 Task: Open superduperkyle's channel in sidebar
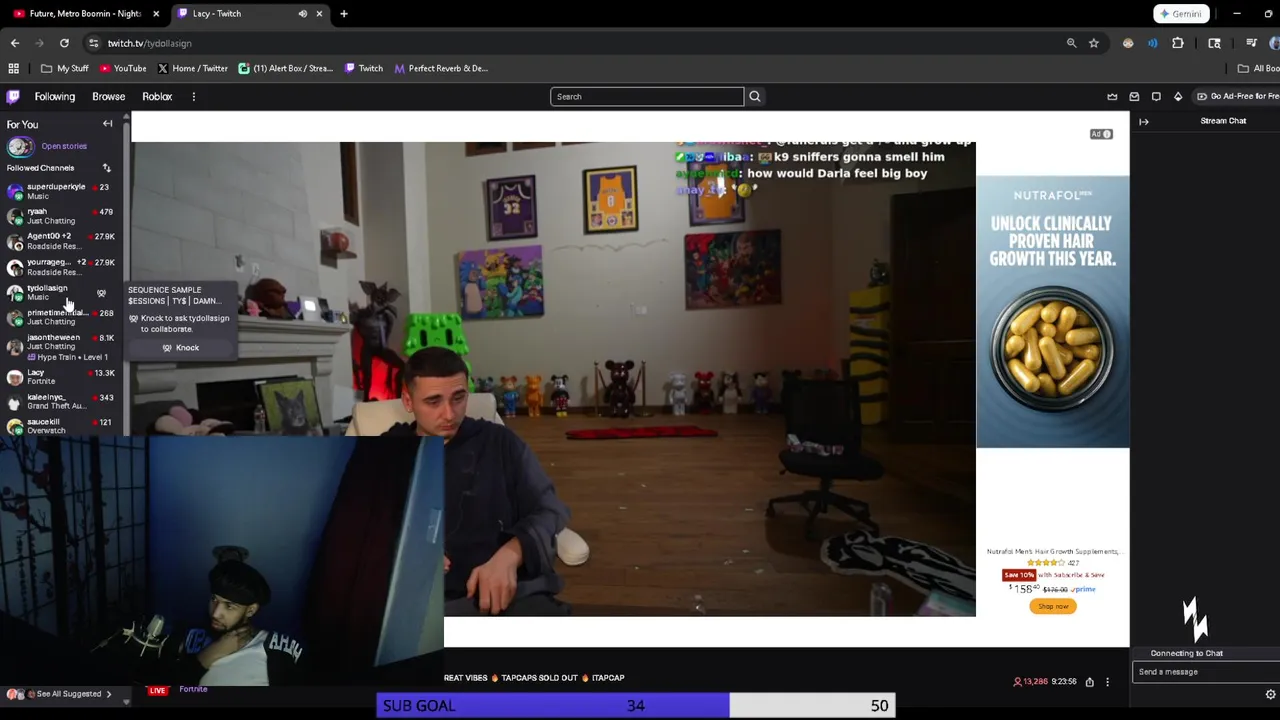(60, 191)
